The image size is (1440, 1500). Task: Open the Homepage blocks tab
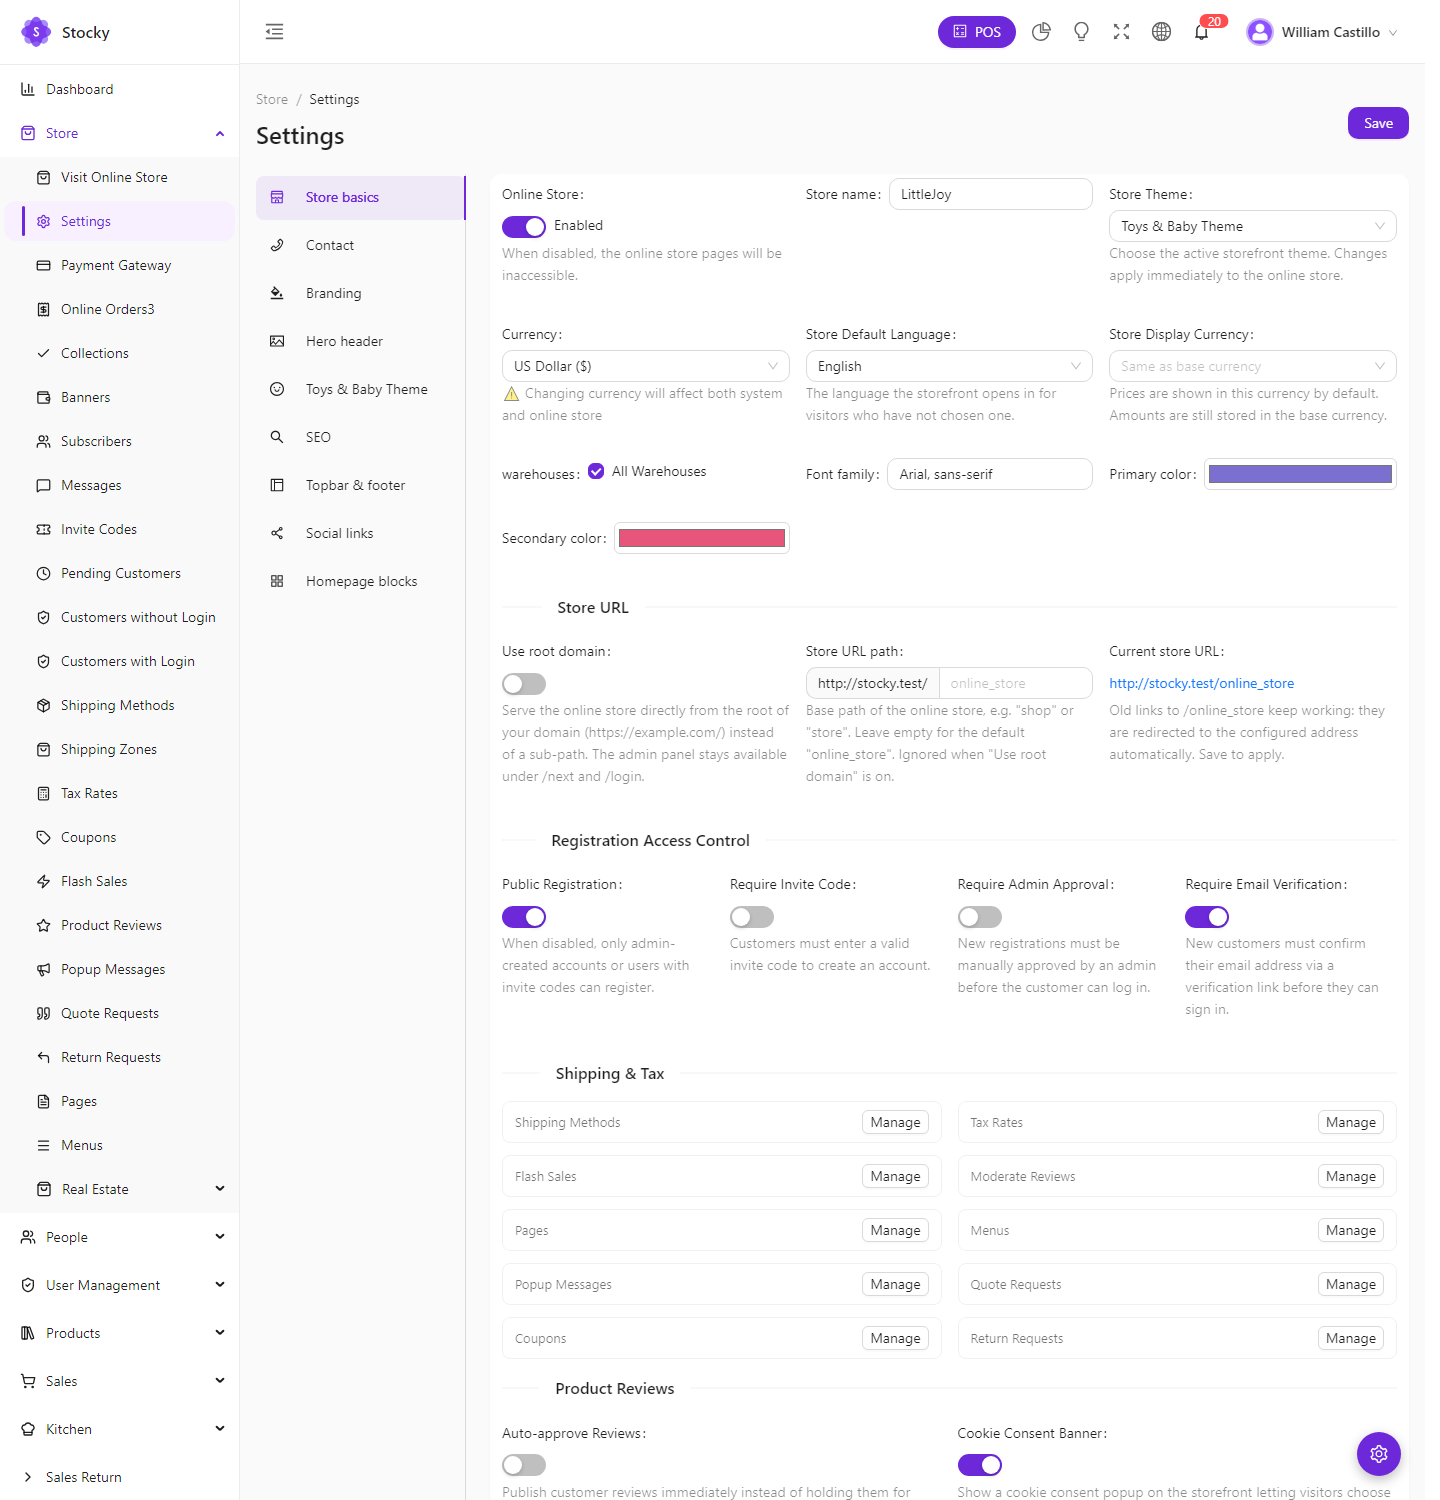coord(361,581)
